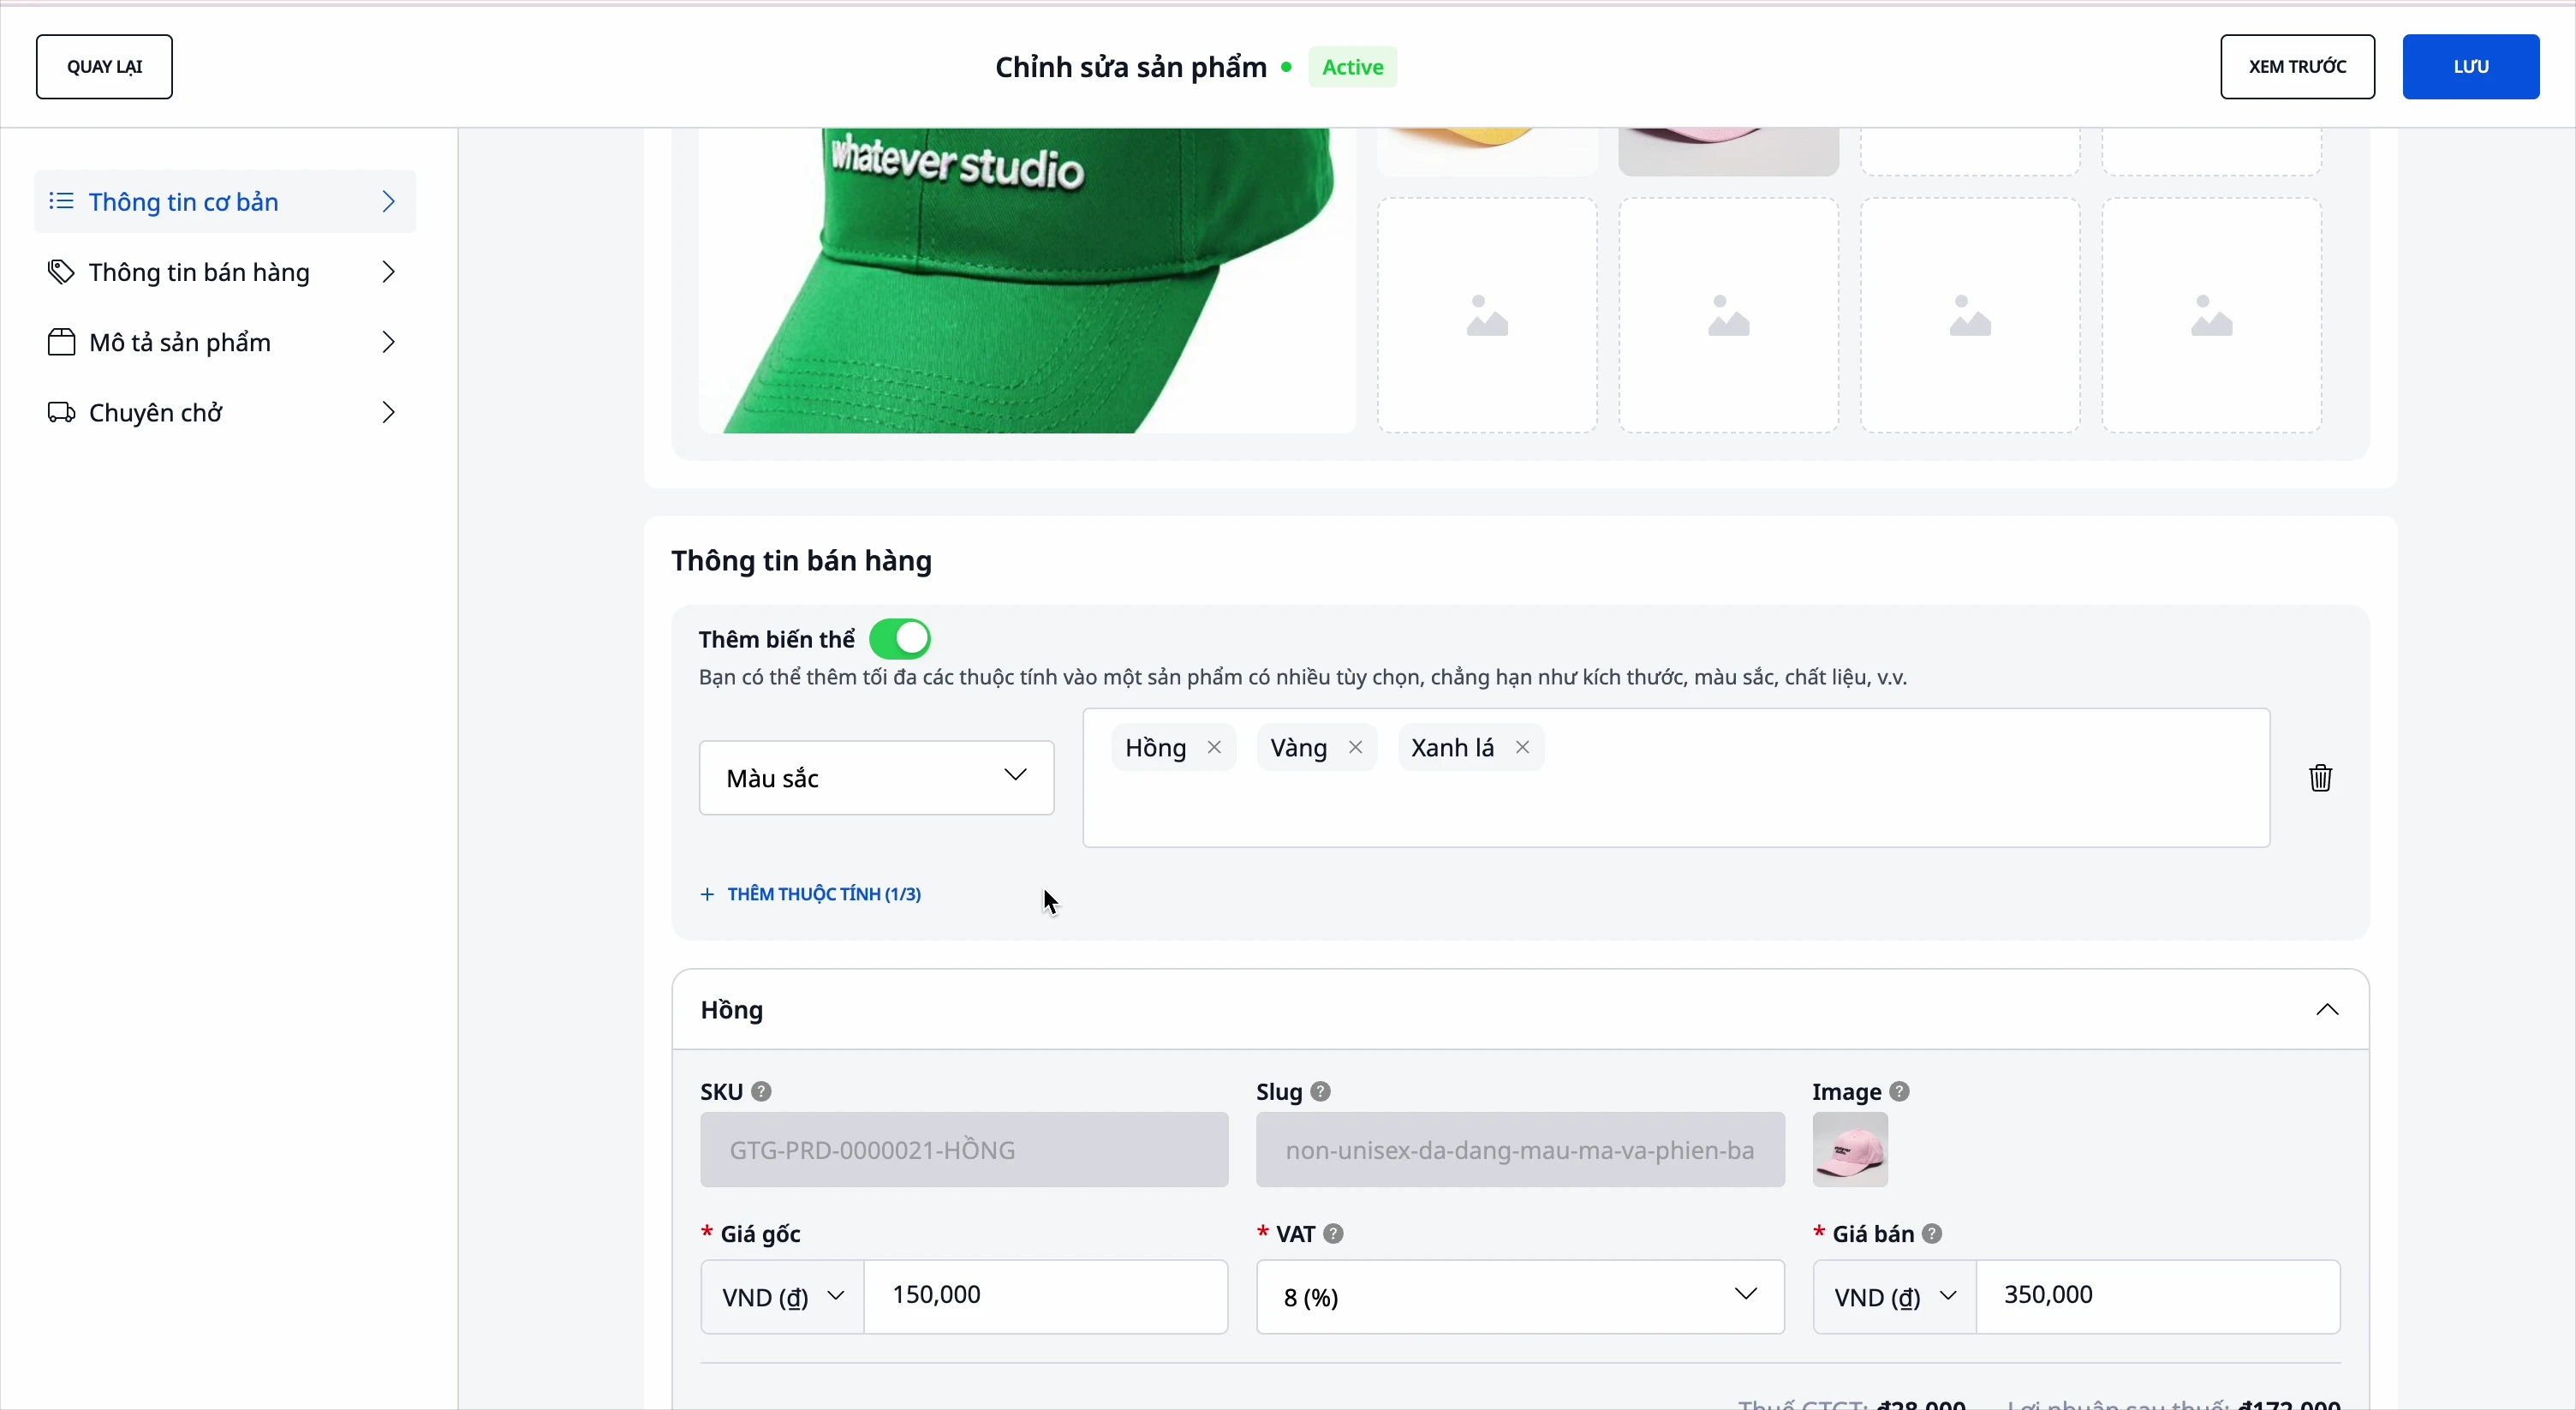Click the LƯU save button
Screen dimensions: 2576x1410
tap(2470, 67)
